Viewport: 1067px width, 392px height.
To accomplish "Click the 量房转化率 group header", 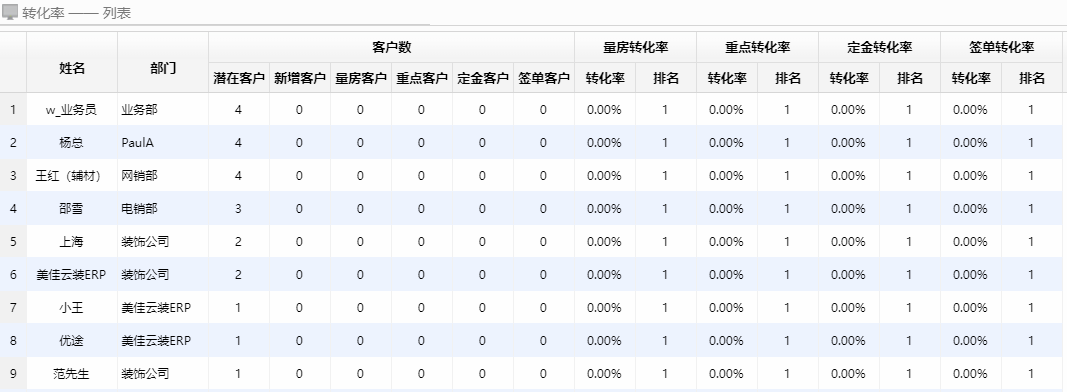I will (636, 47).
